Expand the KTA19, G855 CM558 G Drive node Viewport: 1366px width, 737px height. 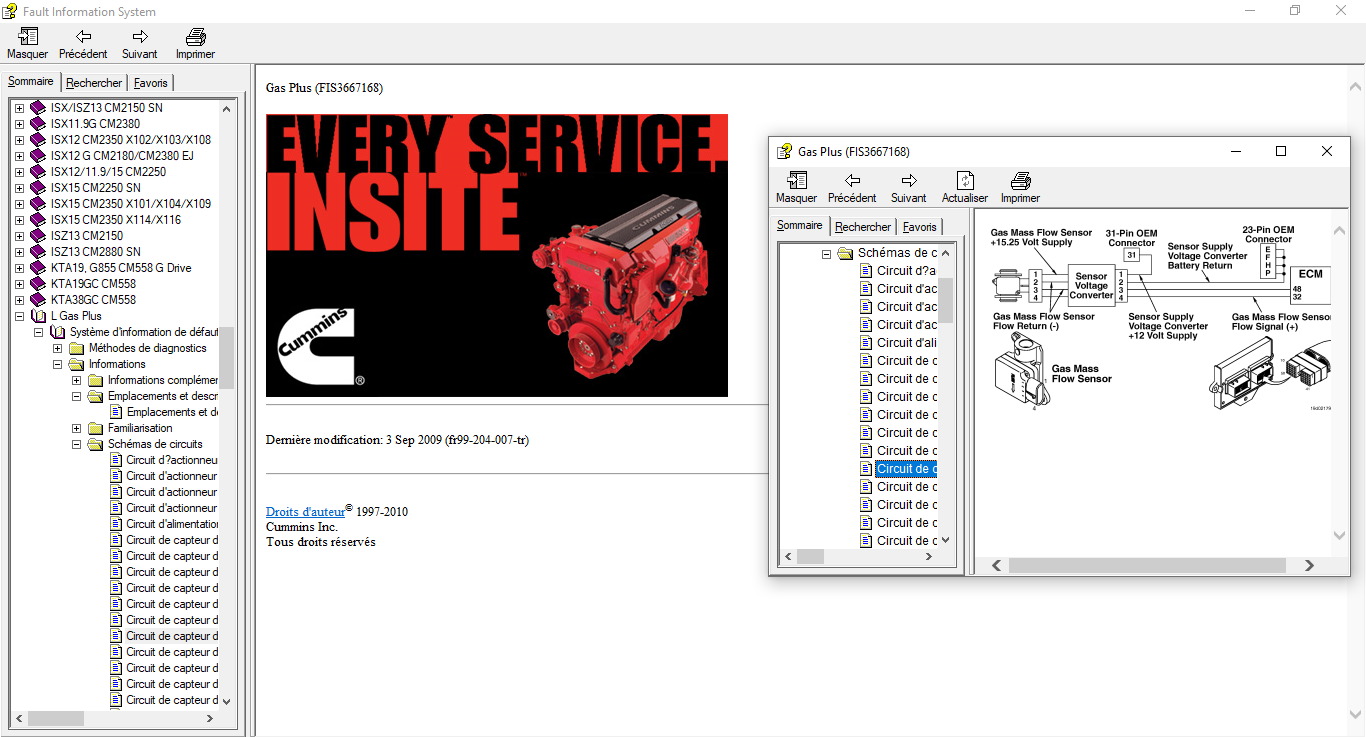point(19,268)
